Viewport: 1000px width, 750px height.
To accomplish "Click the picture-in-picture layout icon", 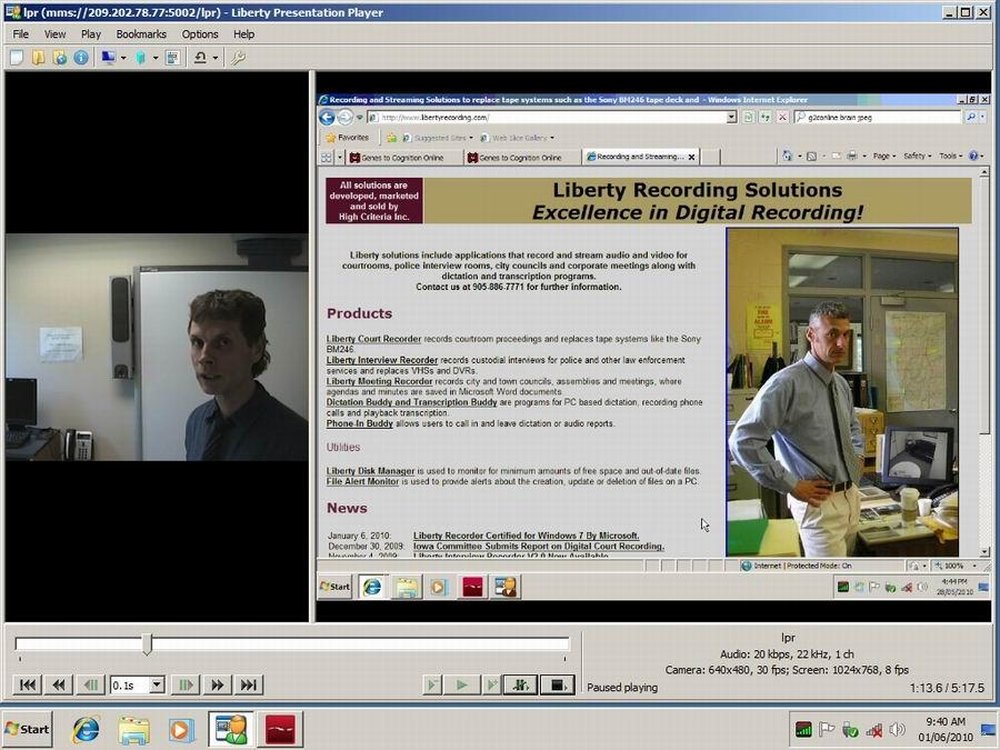I will point(175,57).
